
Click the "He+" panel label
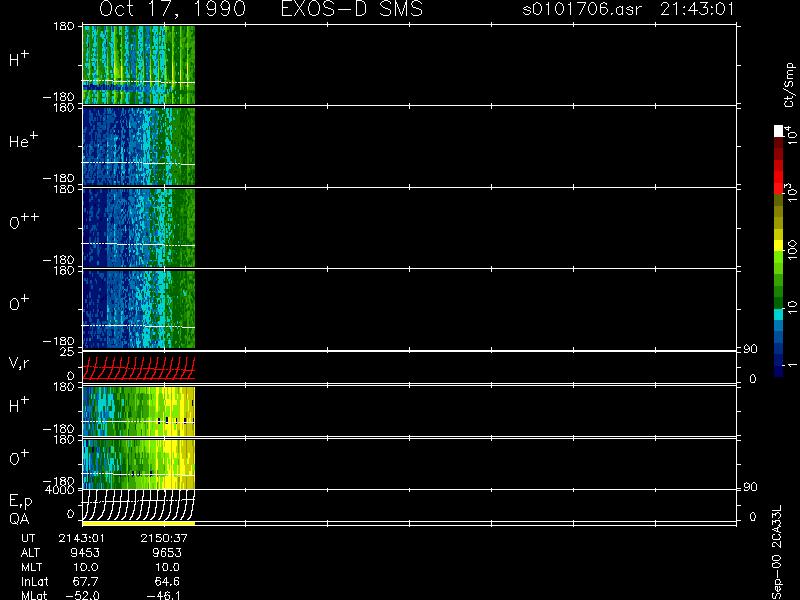23,140
